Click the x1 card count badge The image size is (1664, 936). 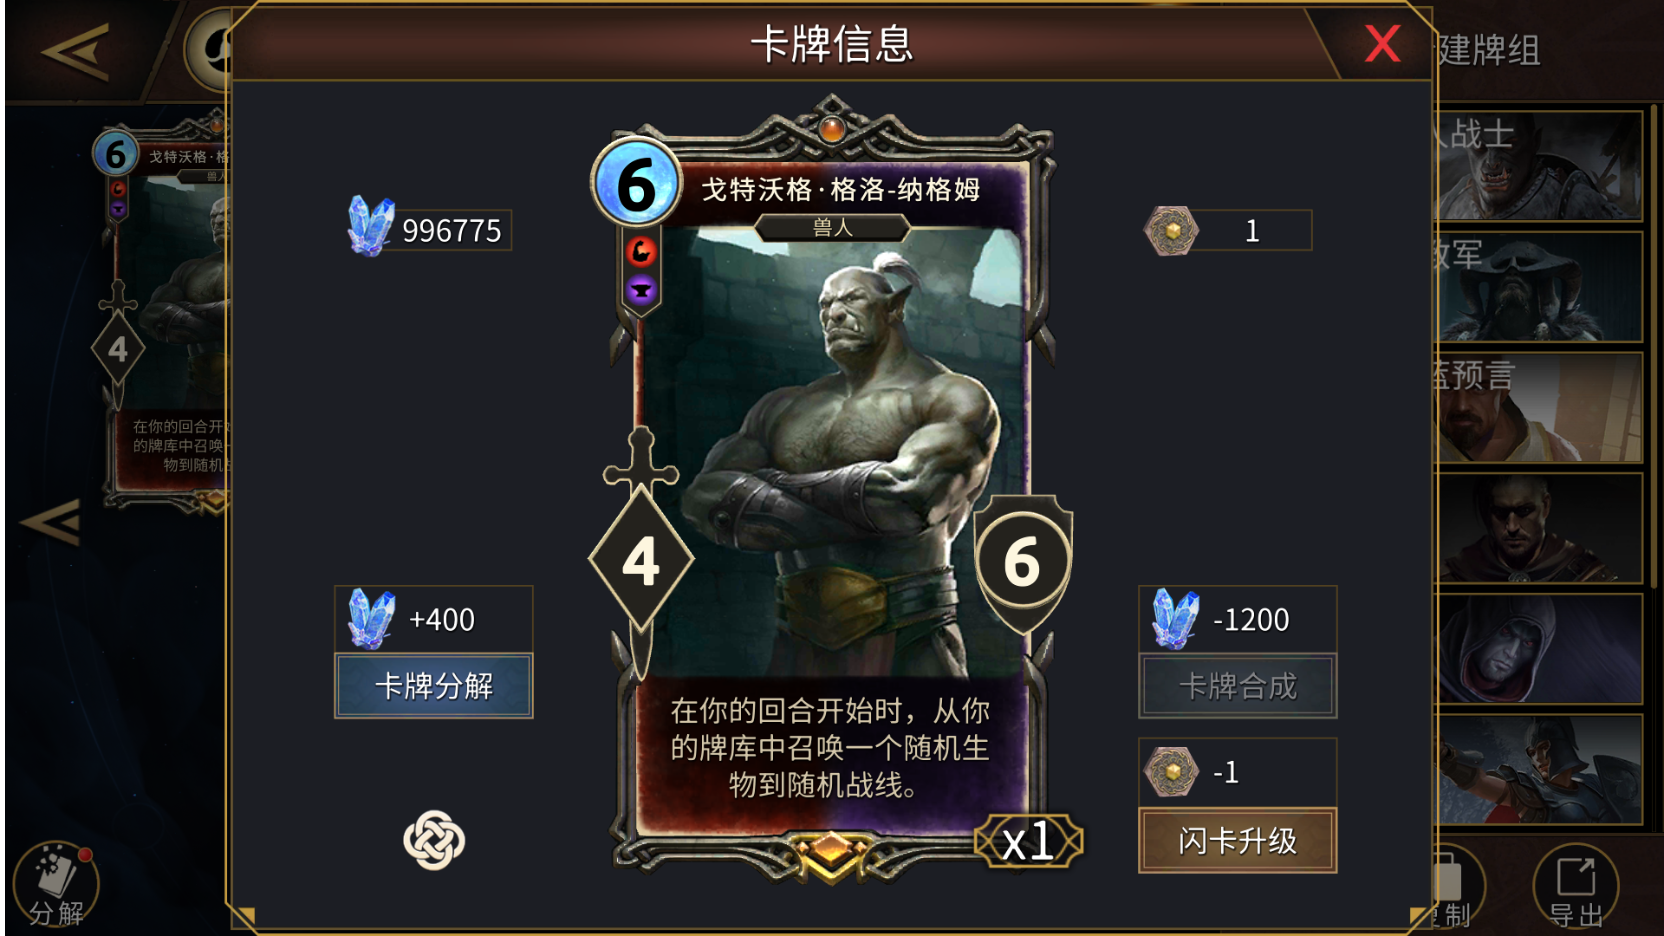(x=1028, y=841)
